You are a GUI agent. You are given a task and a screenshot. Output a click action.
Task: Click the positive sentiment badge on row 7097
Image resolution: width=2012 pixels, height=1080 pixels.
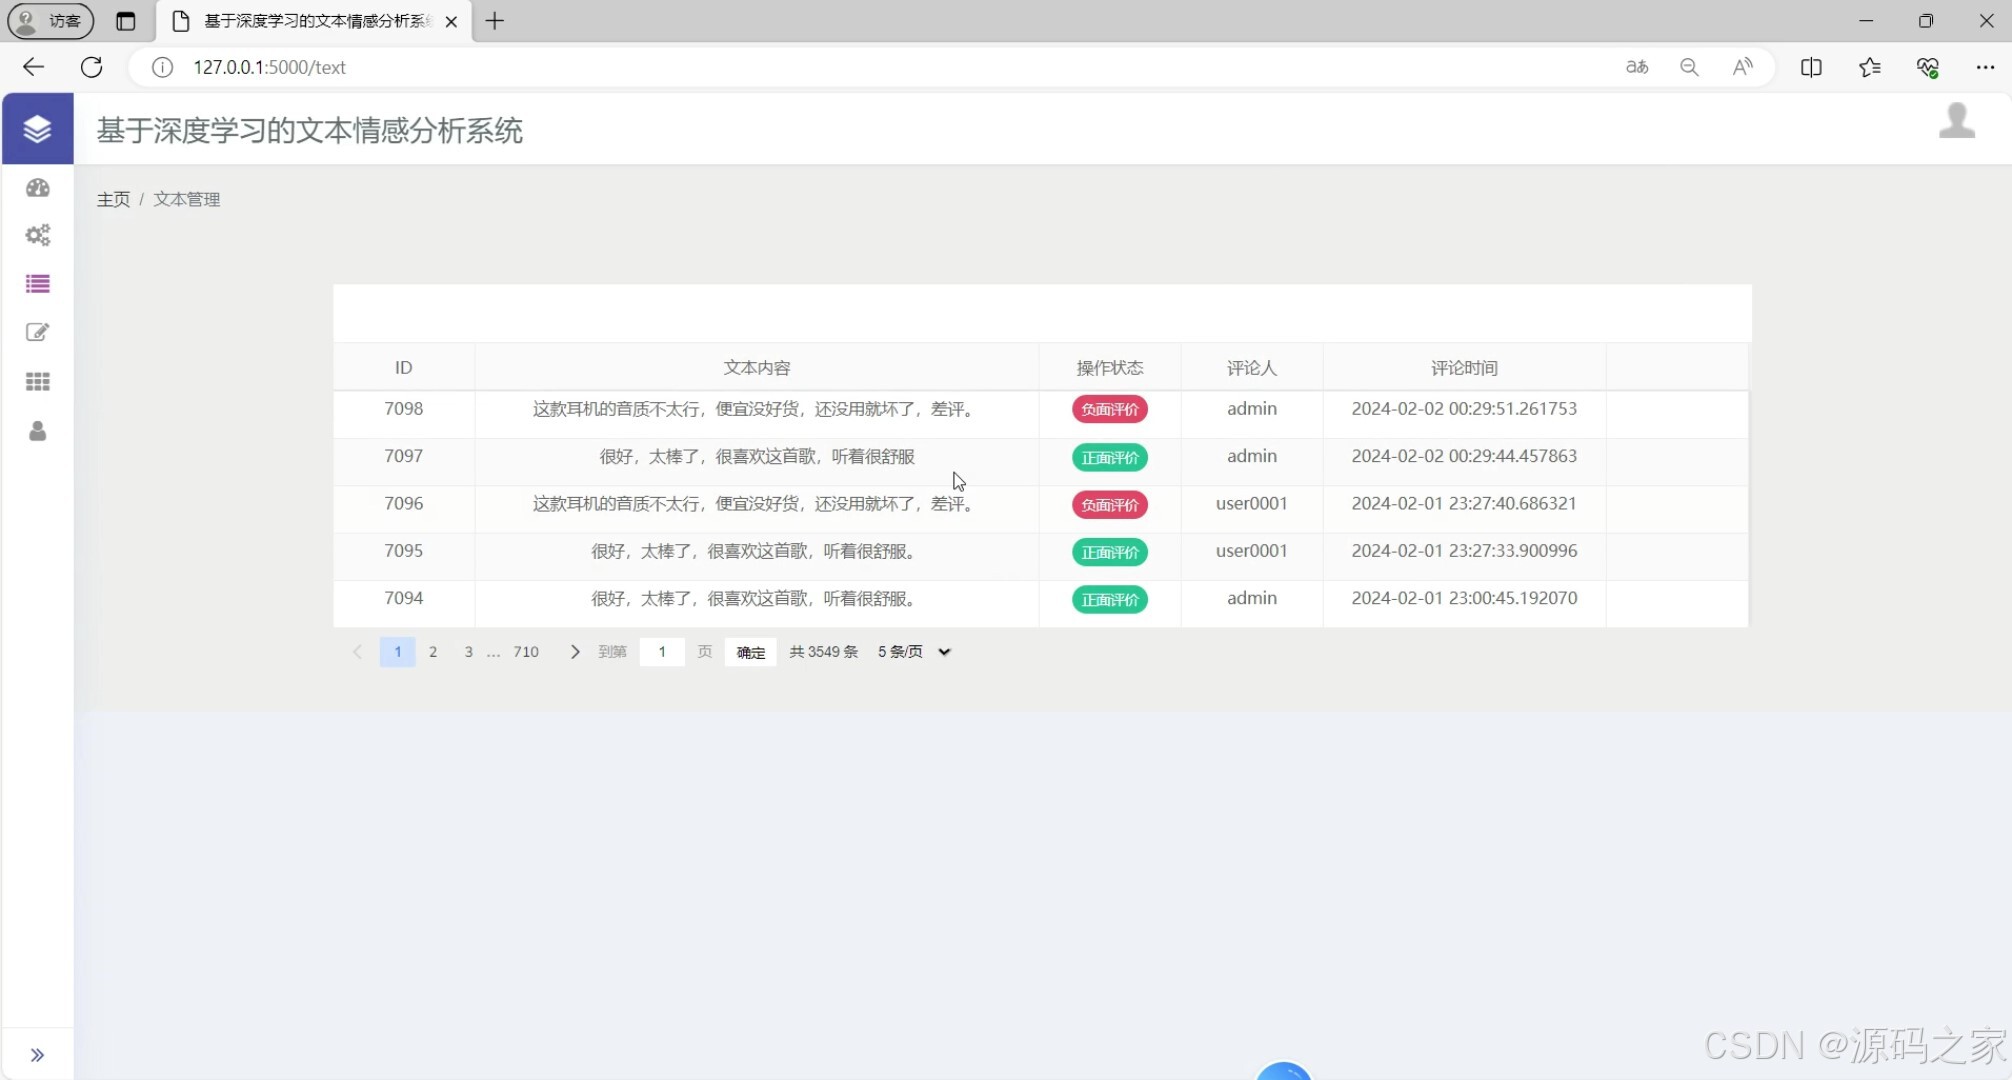pos(1109,457)
